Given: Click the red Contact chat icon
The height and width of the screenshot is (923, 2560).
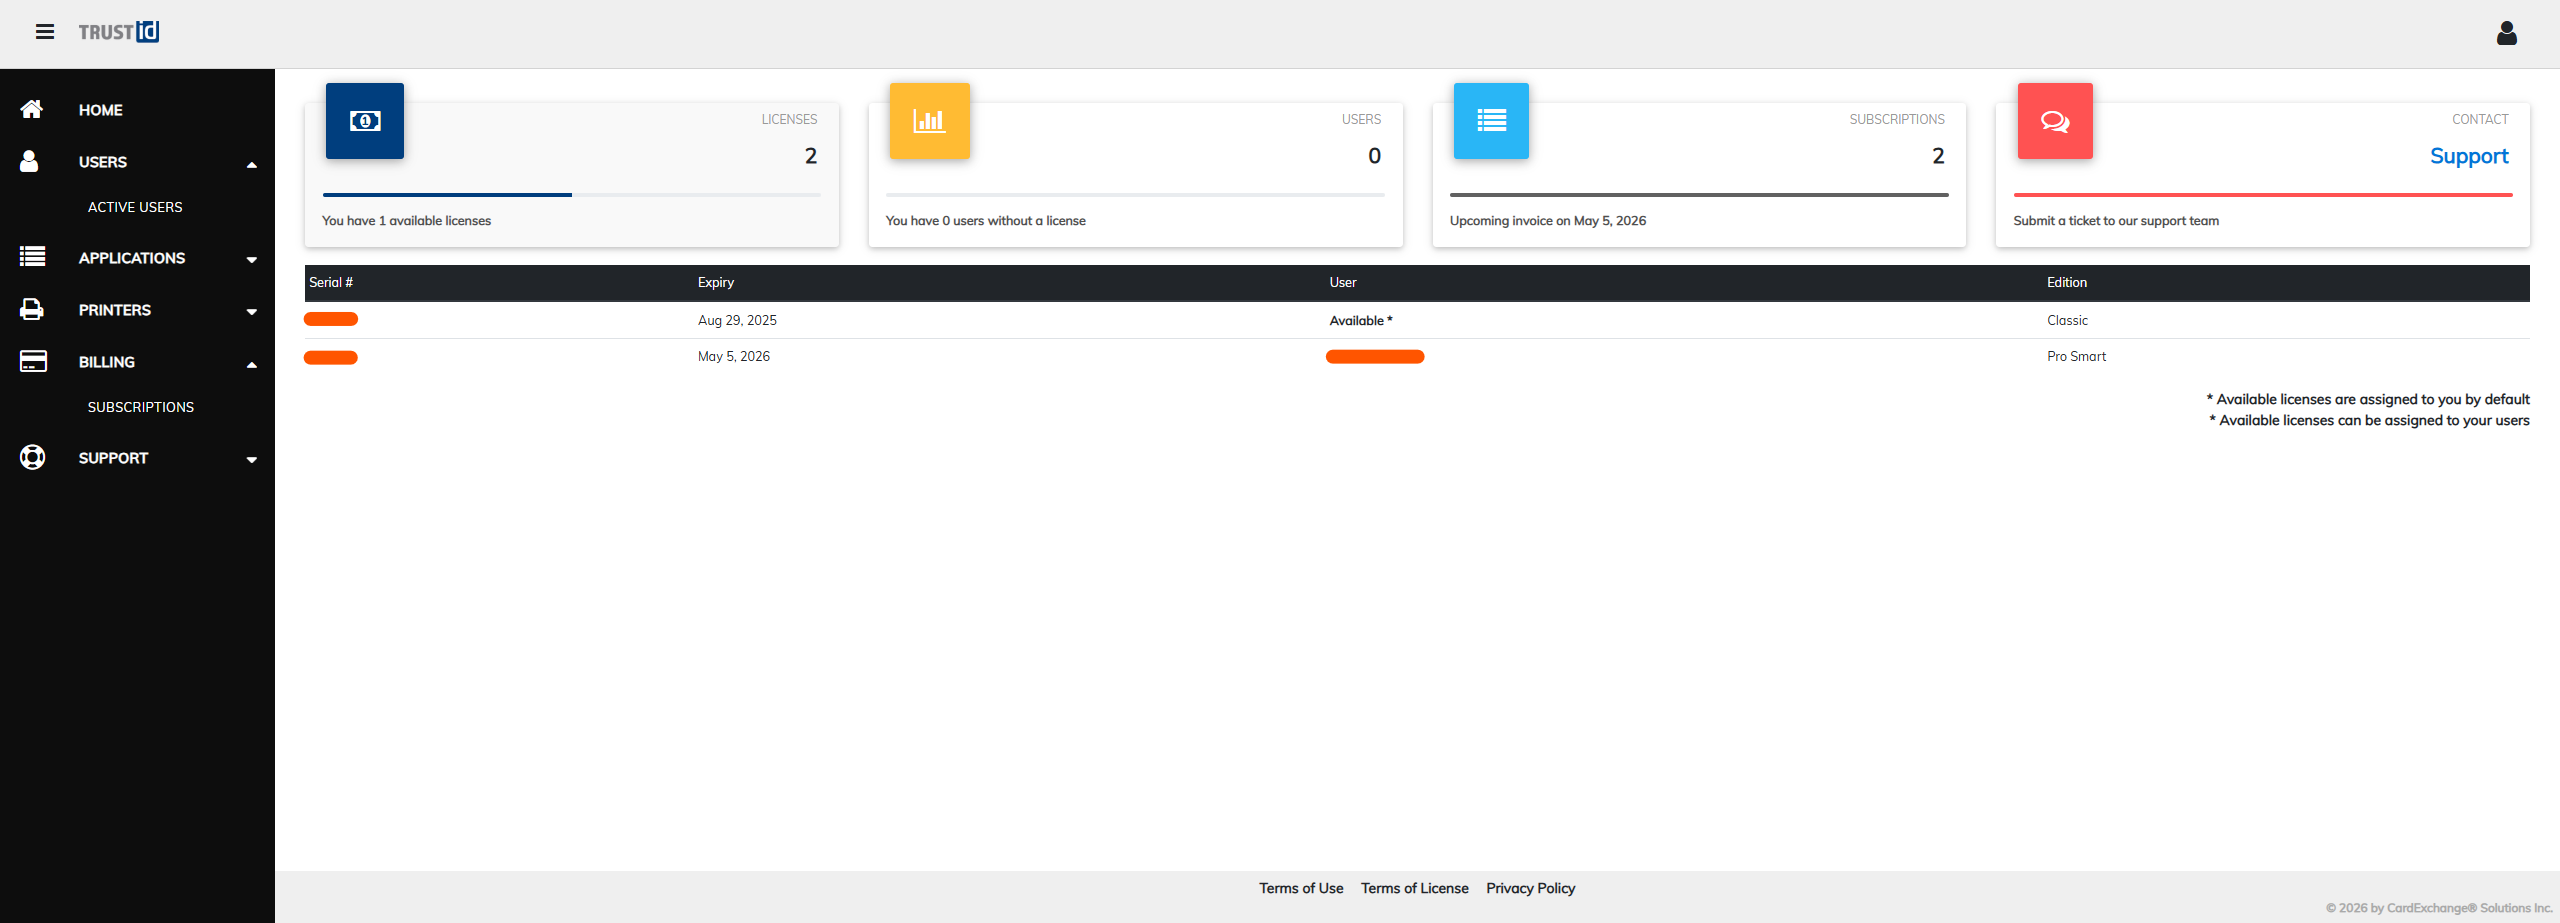Looking at the screenshot, I should (2055, 121).
